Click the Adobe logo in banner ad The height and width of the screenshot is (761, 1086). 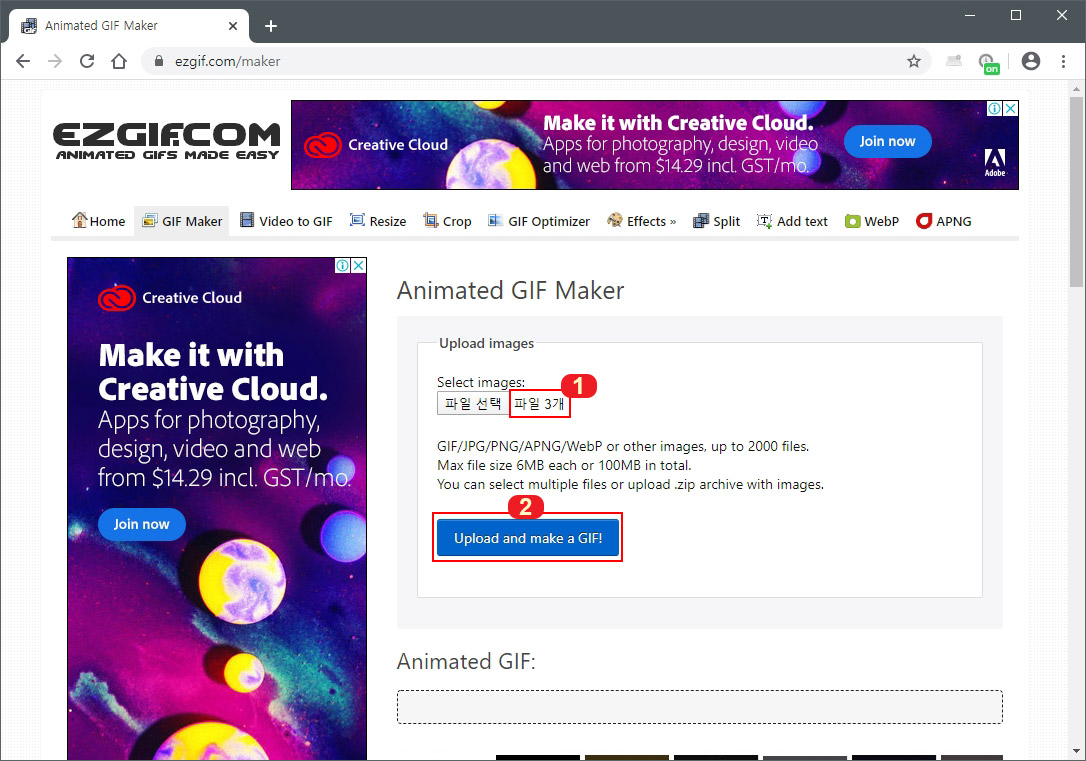(x=995, y=163)
